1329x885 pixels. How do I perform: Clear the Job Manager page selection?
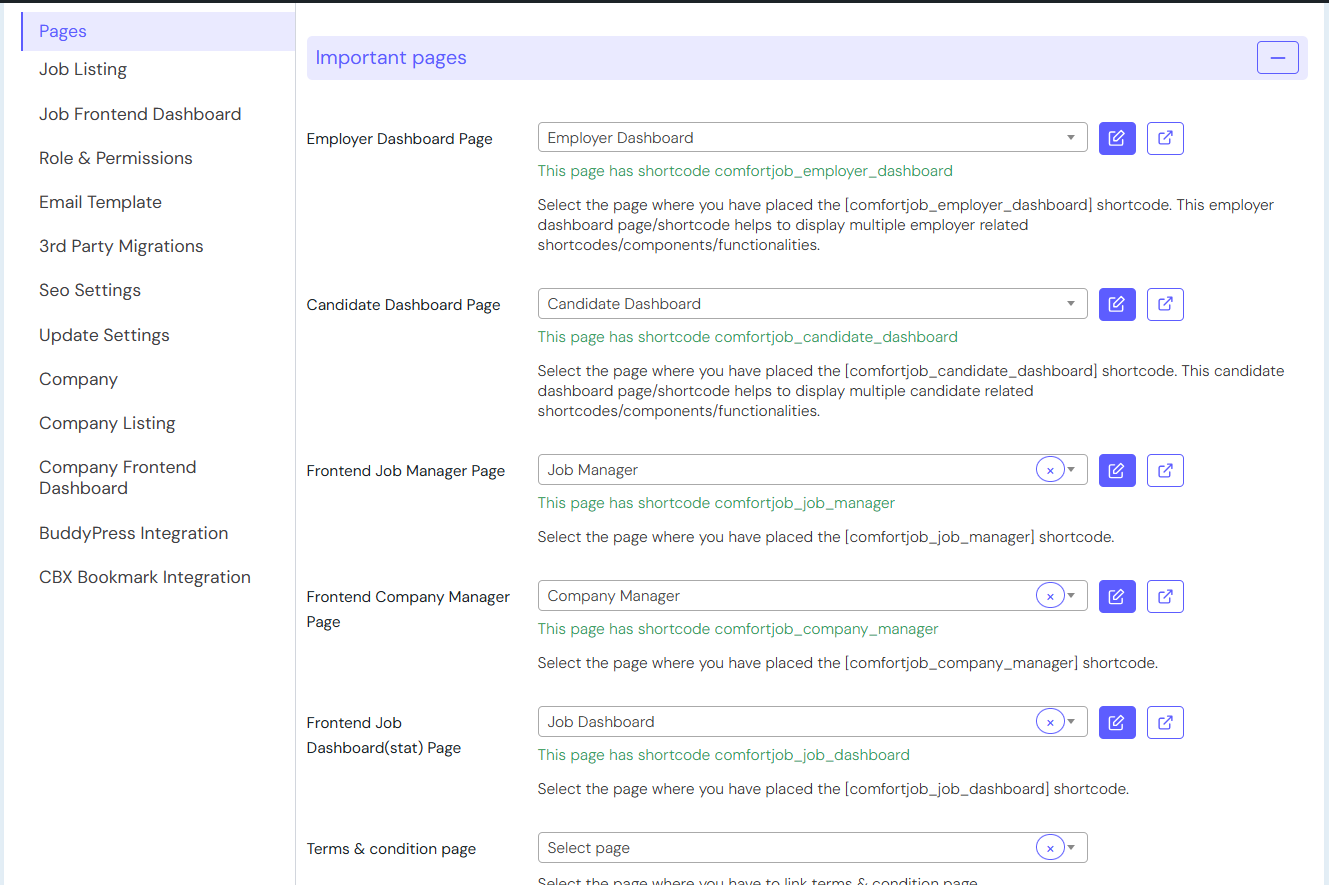pos(1049,470)
